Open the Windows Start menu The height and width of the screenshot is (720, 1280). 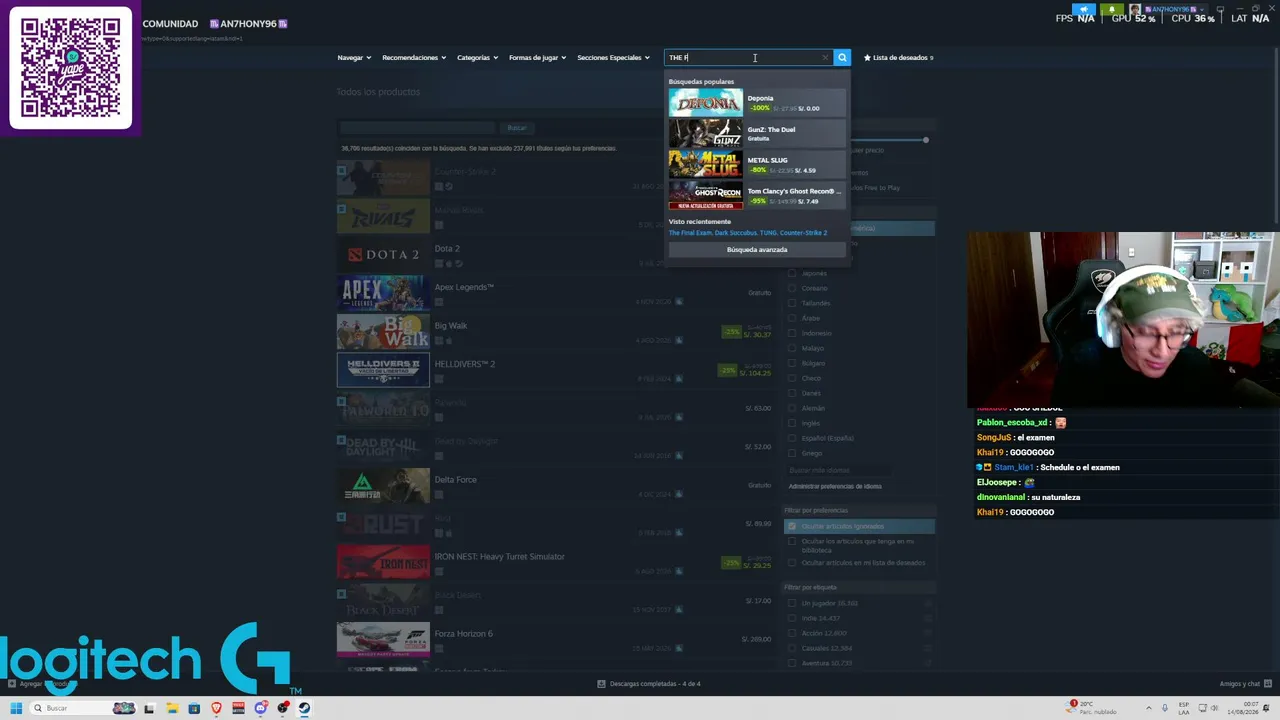click(16, 708)
